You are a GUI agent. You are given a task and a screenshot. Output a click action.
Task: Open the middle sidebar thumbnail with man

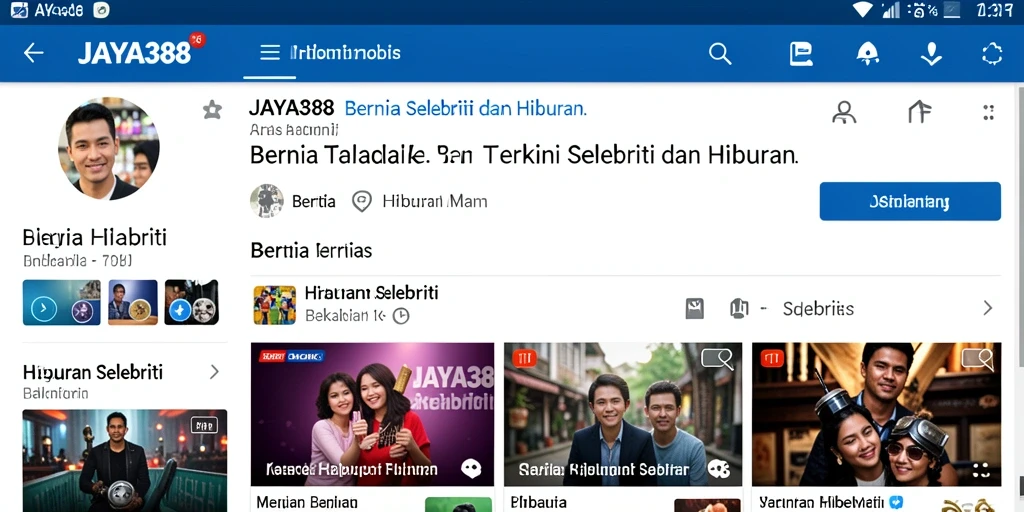click(x=133, y=302)
